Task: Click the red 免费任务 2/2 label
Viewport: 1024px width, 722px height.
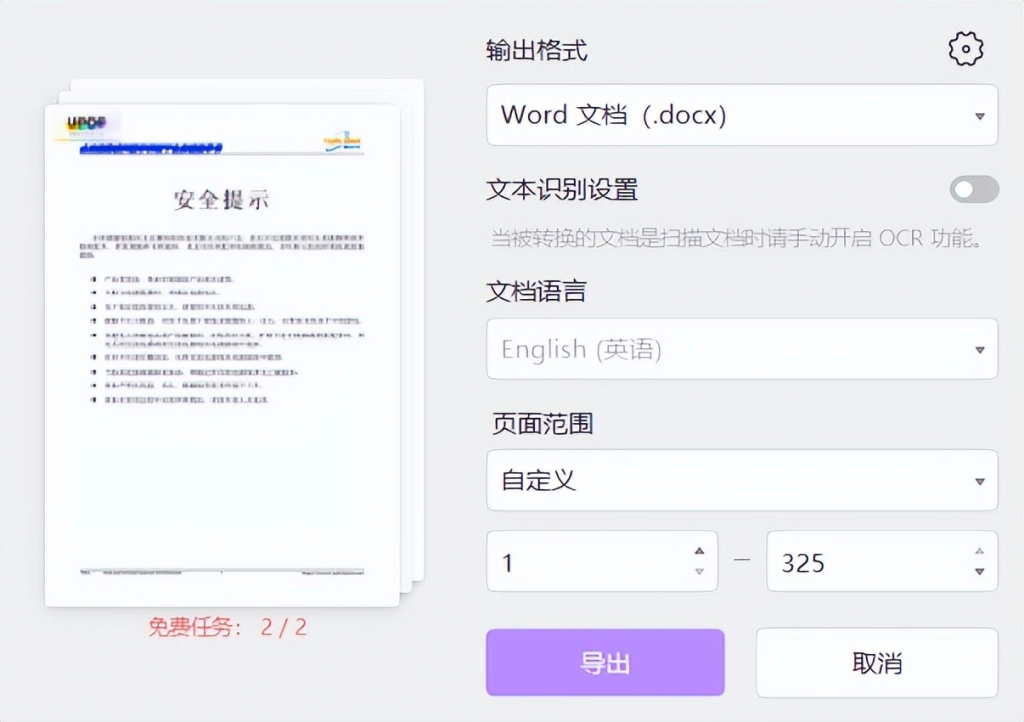Action: [227, 627]
